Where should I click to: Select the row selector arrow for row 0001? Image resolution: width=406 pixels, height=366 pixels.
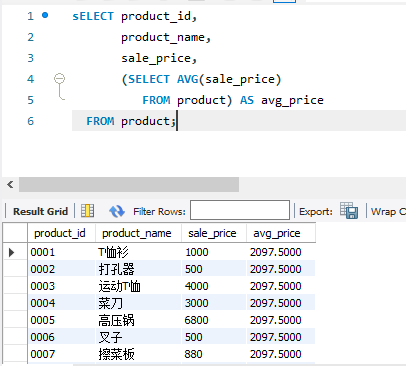pos(12,252)
